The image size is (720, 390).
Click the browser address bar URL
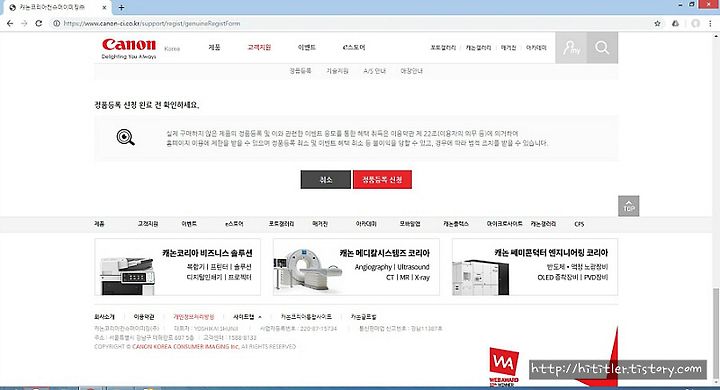pyautogui.click(x=152, y=23)
